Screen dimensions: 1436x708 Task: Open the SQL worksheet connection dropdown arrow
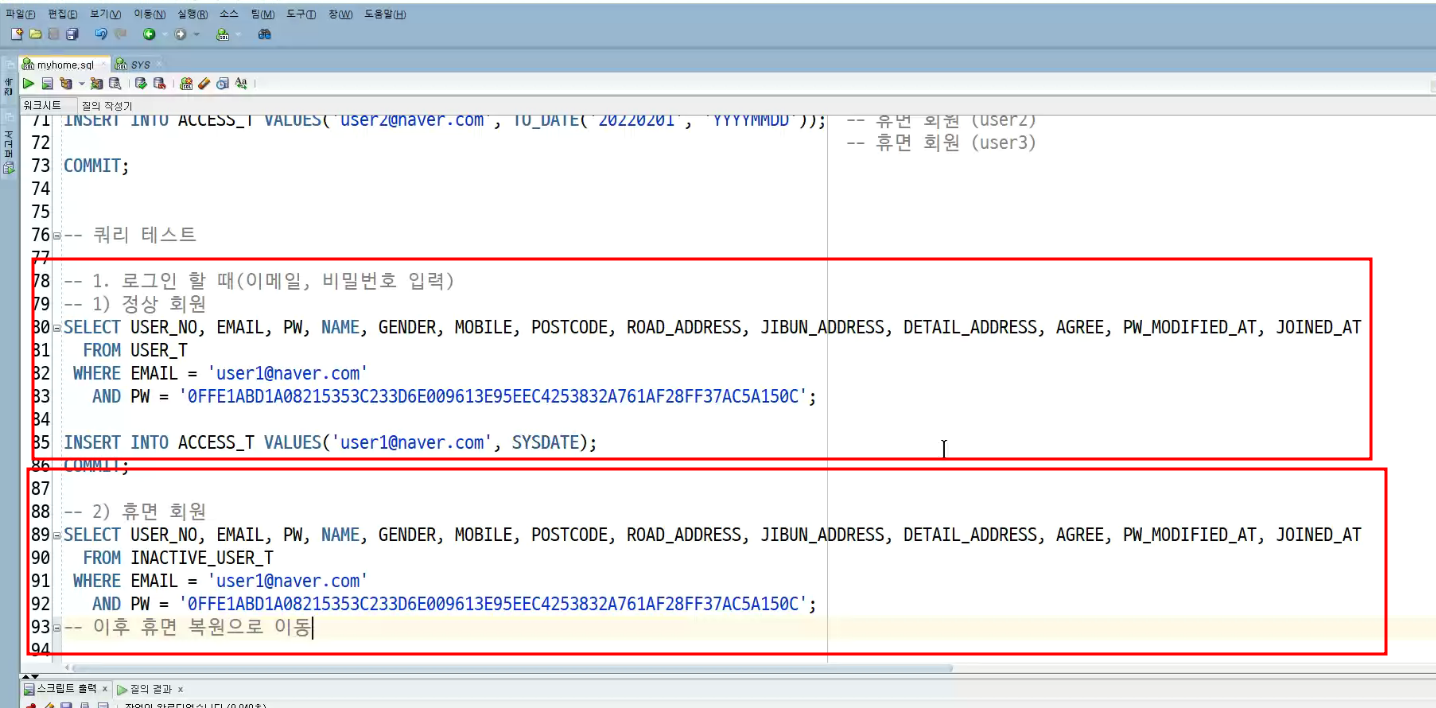pos(238,34)
